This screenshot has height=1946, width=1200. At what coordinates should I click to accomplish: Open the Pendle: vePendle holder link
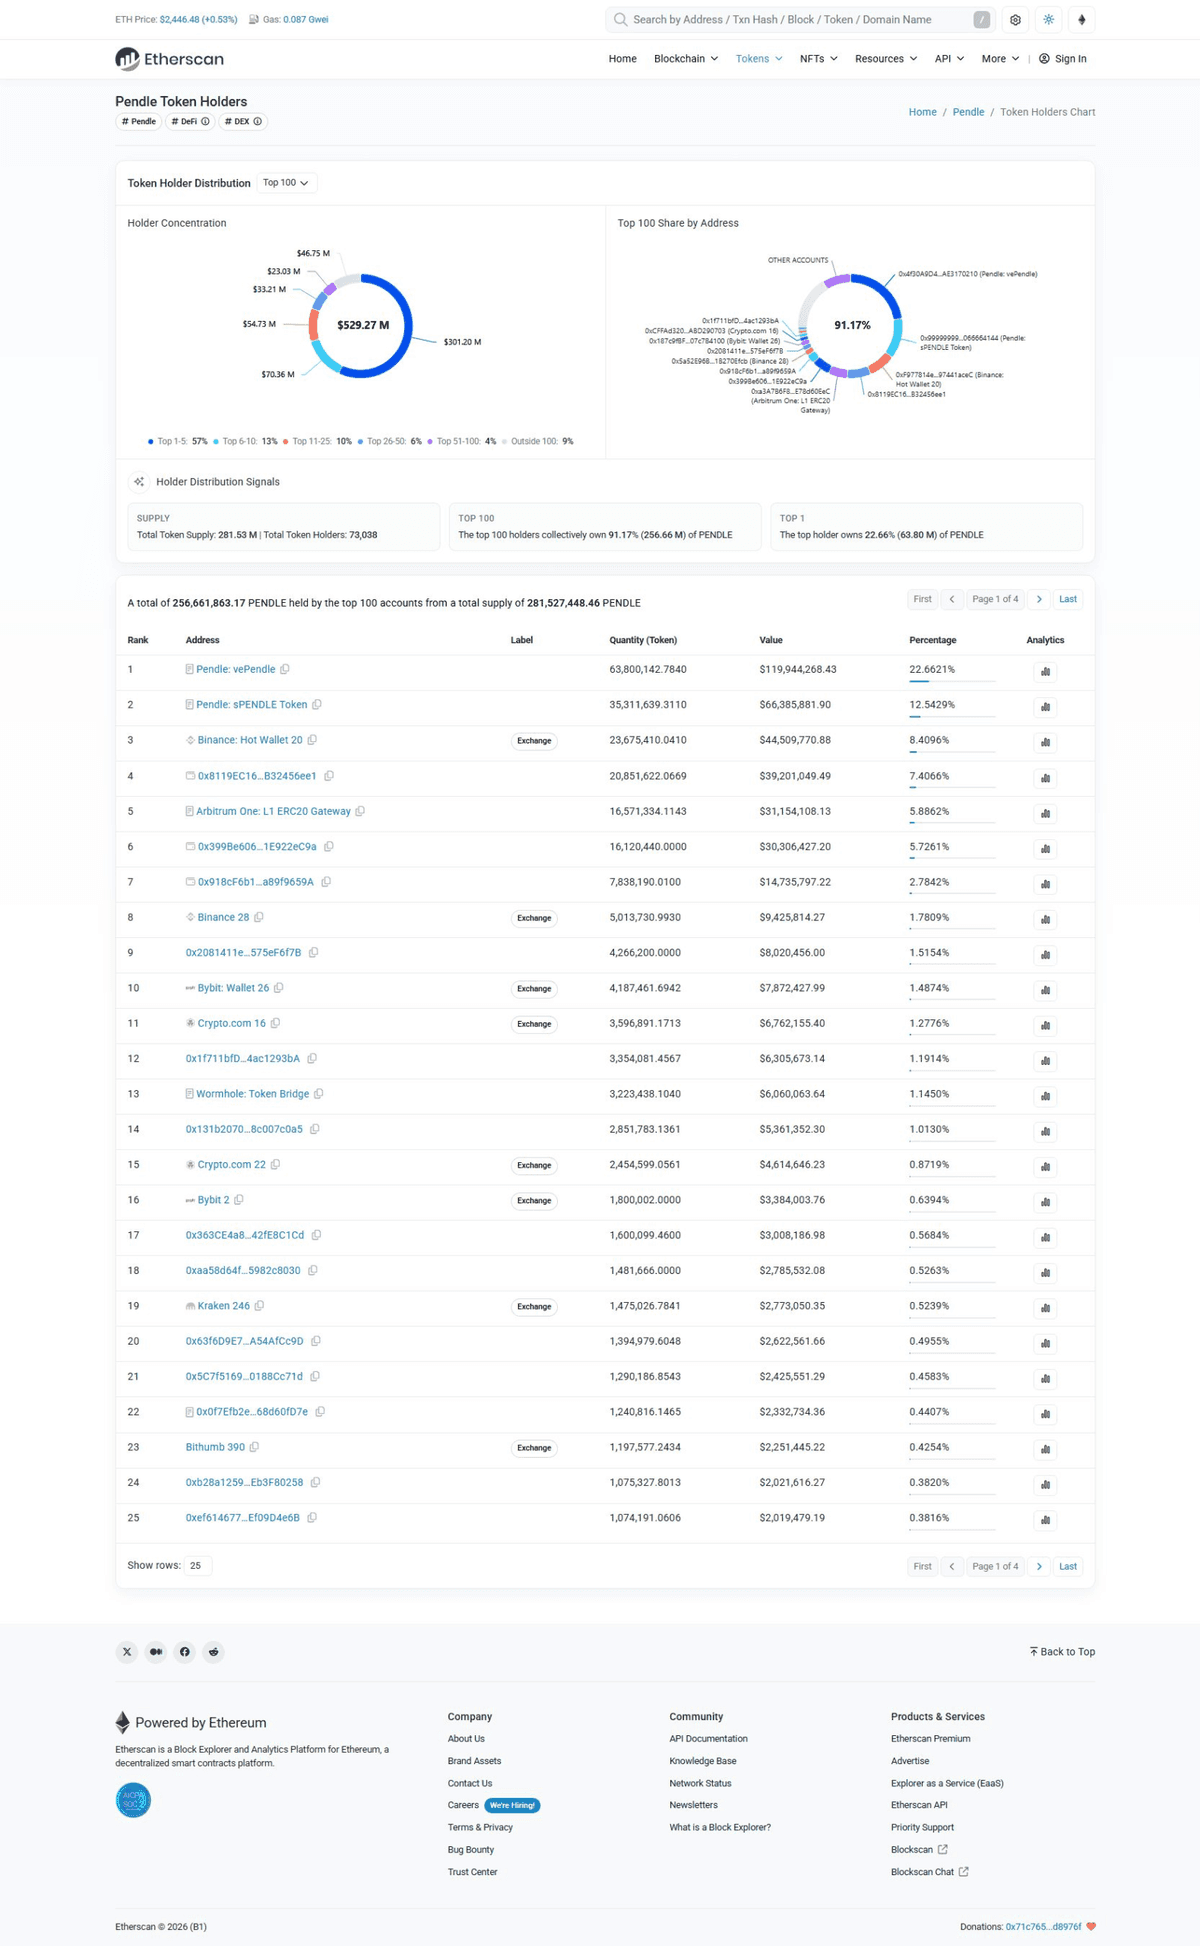point(236,669)
